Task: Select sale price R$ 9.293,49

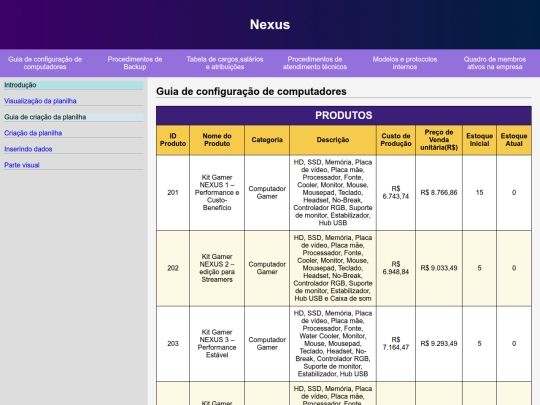Action: coord(439,343)
